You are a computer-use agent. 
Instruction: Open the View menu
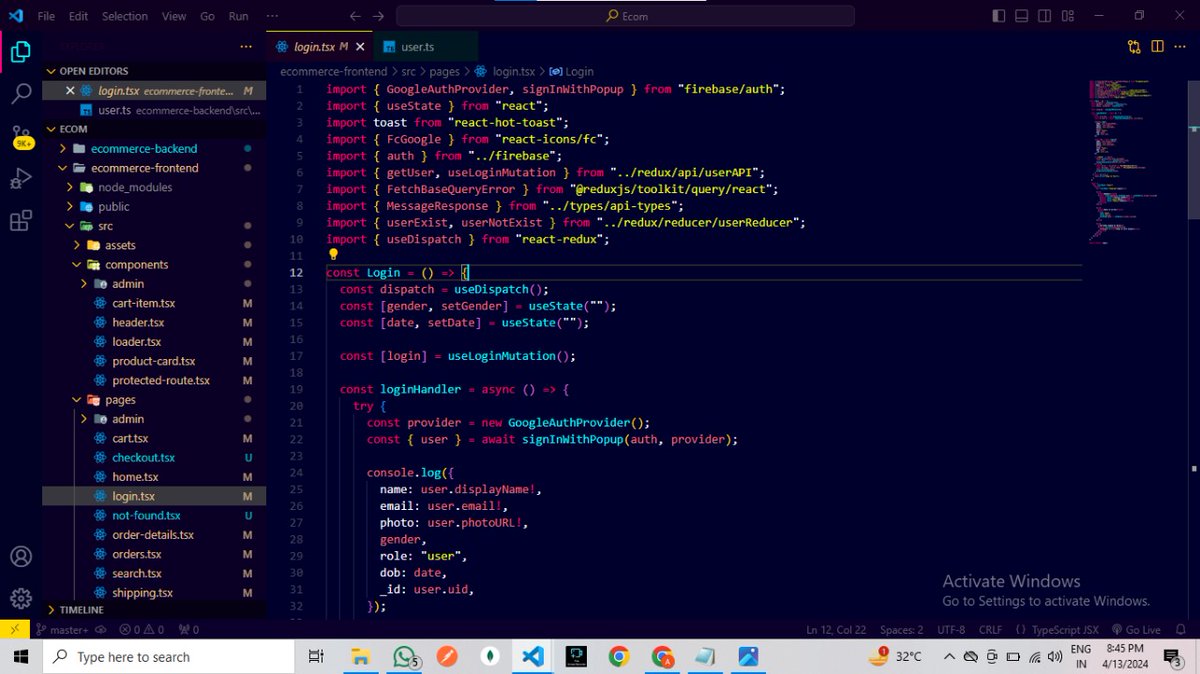click(174, 16)
